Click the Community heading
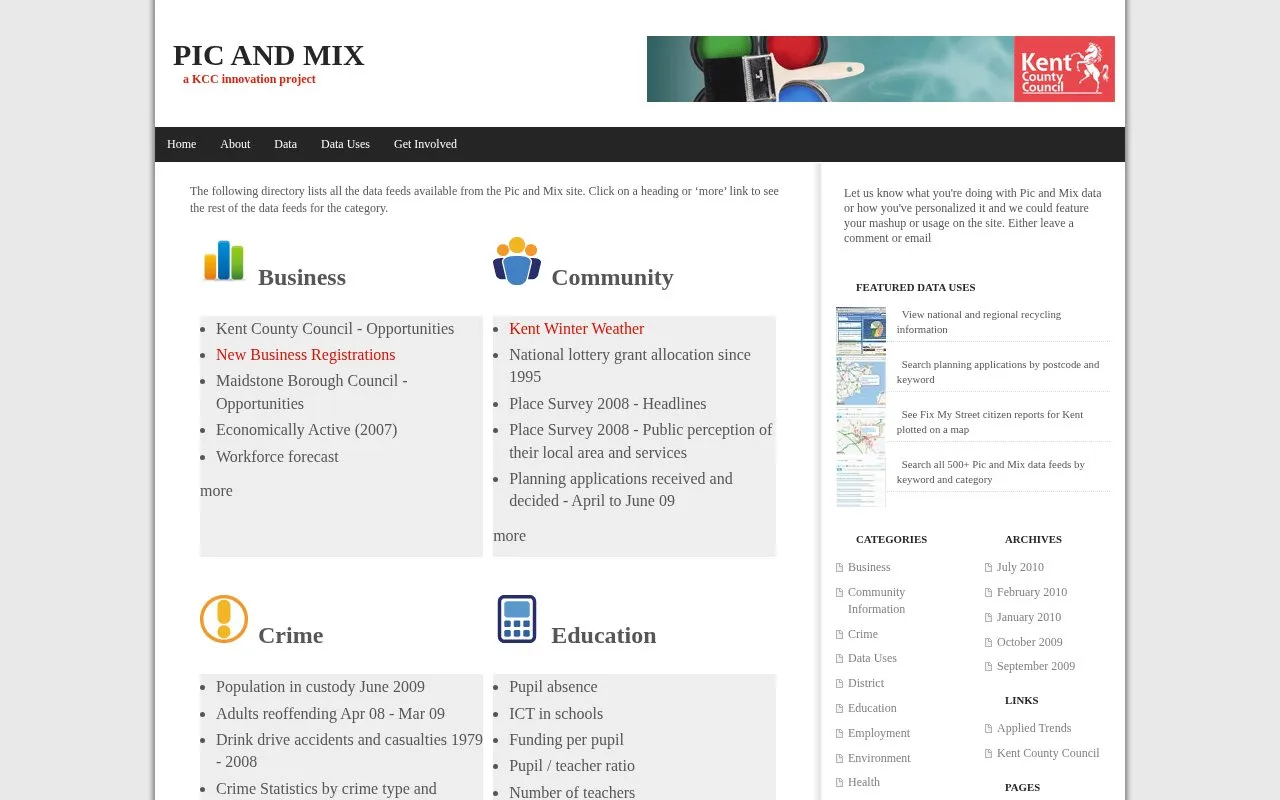Screen dimensions: 1280x800 pos(612,277)
